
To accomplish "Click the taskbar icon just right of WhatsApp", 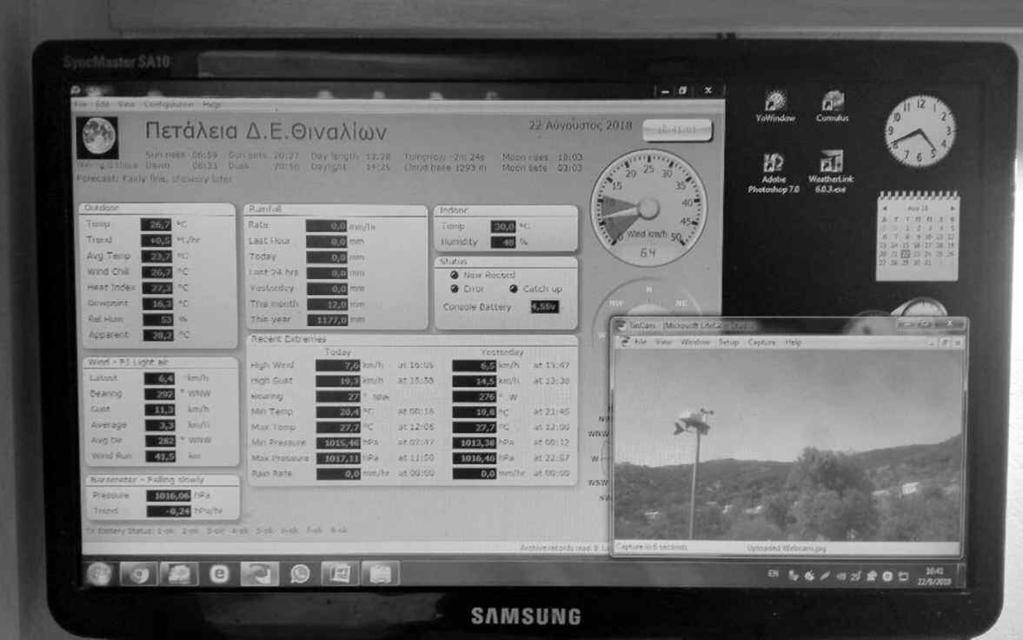I will (340, 574).
